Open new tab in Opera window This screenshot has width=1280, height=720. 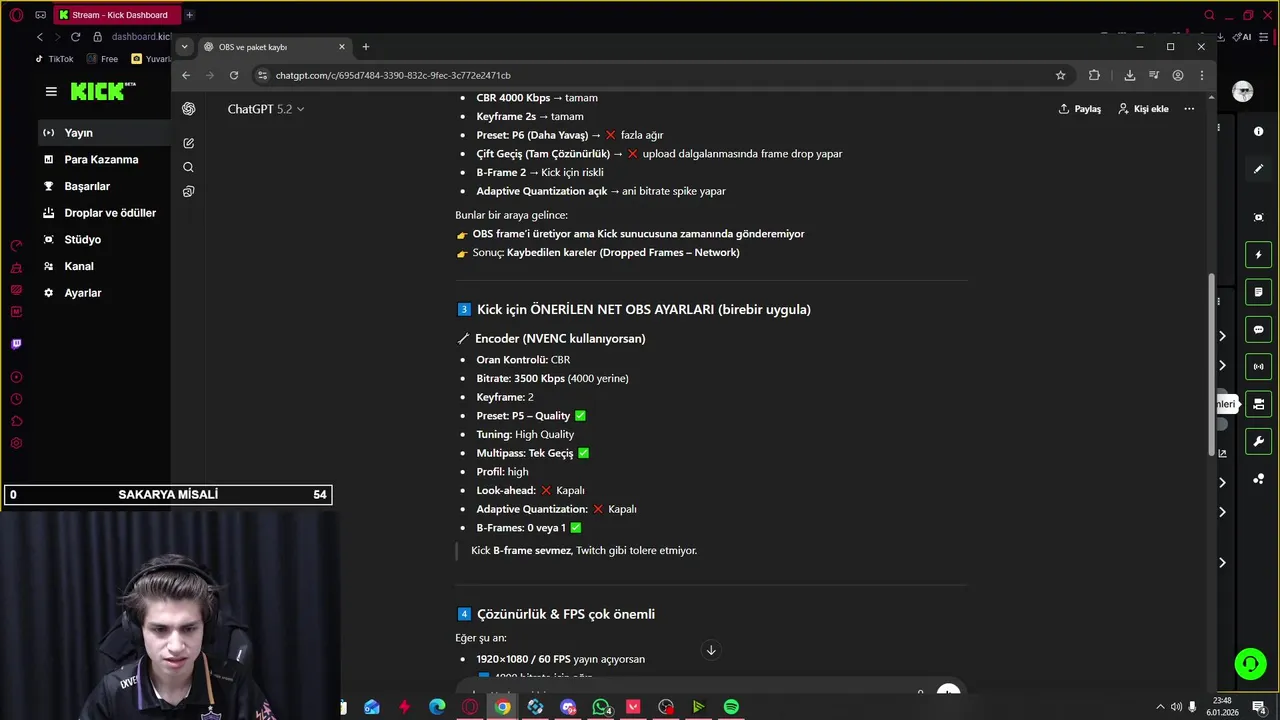(x=189, y=15)
